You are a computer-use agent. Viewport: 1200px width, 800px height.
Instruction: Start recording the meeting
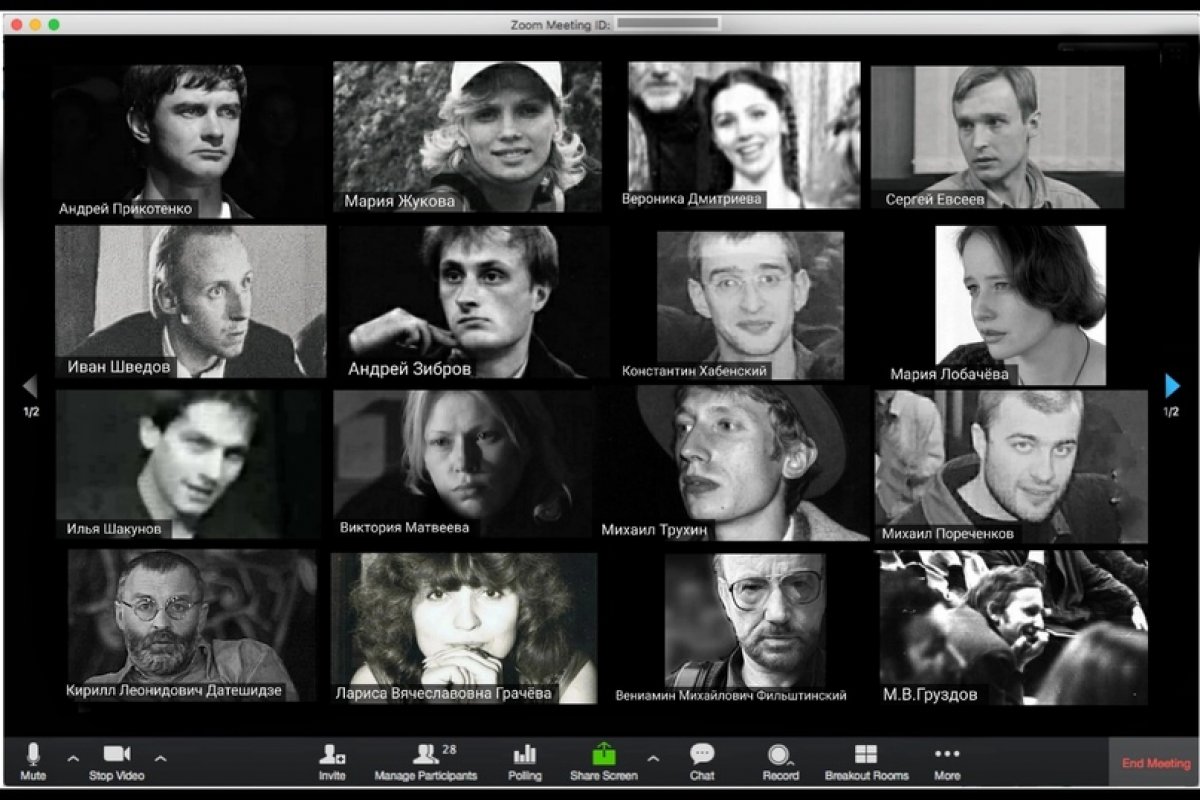click(780, 762)
